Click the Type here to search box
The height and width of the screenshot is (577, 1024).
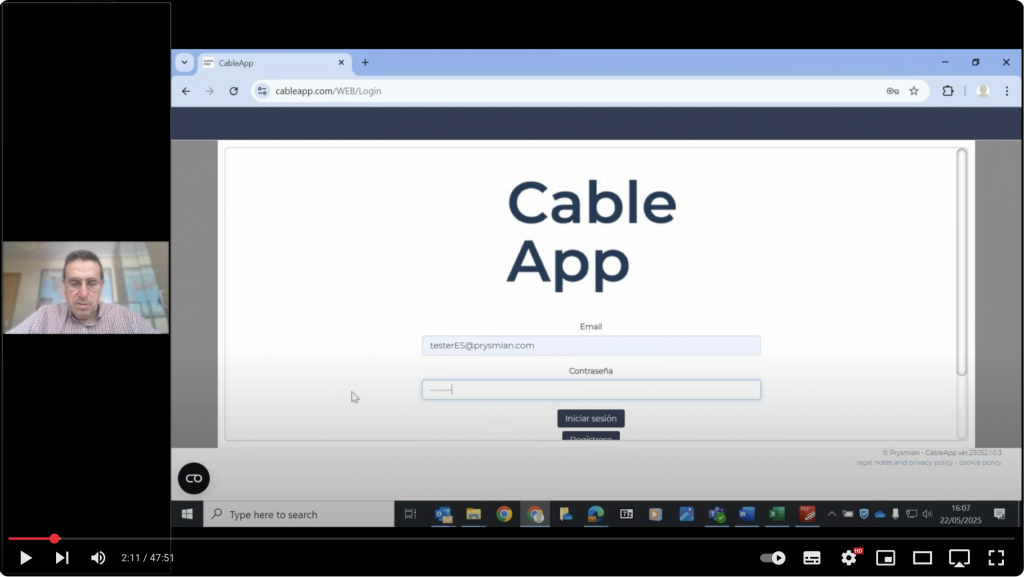click(x=299, y=514)
